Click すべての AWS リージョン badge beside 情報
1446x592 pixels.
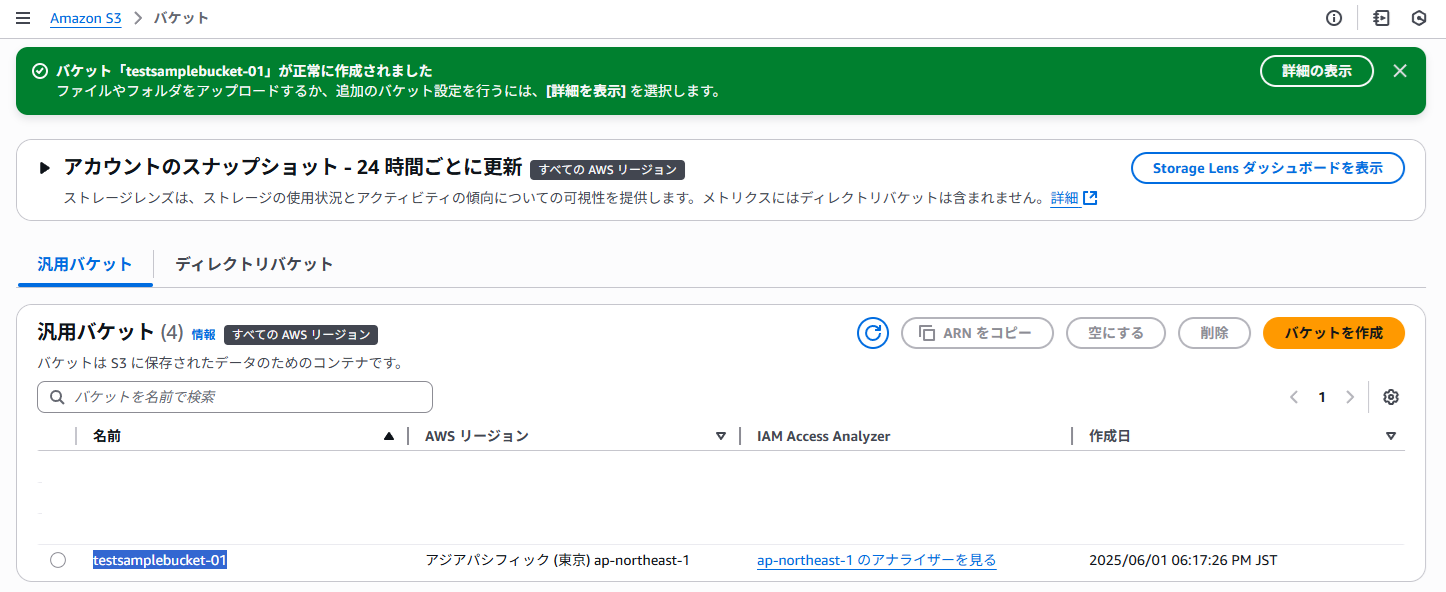(301, 334)
